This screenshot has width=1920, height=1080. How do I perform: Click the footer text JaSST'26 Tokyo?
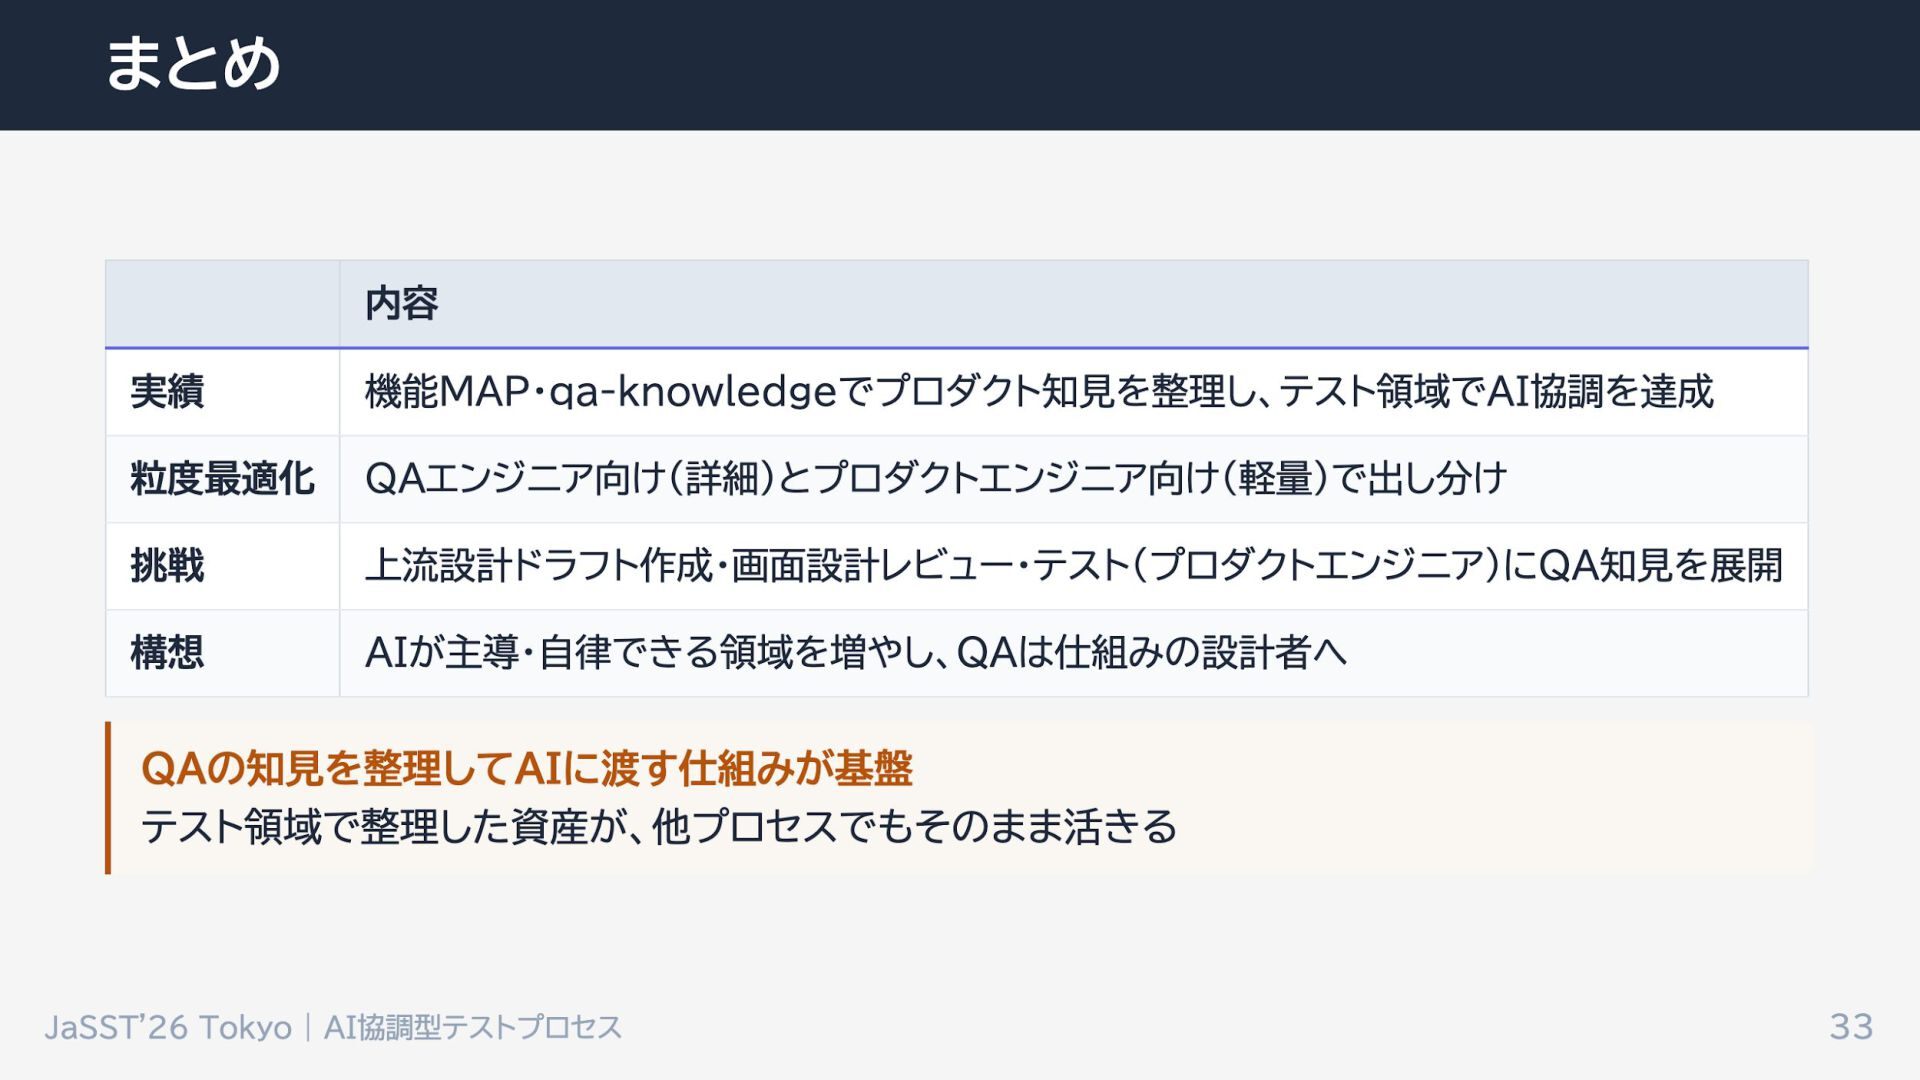pos(168,1027)
